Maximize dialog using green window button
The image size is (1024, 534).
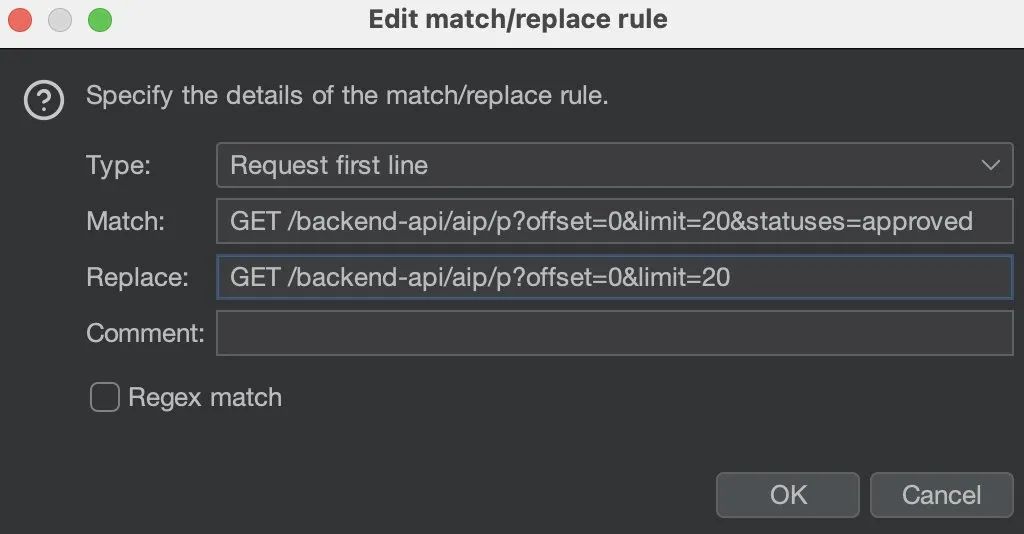(x=100, y=19)
